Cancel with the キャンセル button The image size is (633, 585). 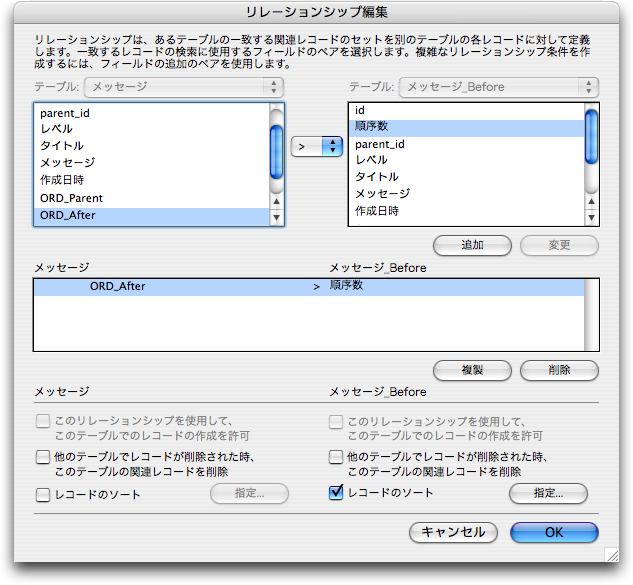coord(453,532)
